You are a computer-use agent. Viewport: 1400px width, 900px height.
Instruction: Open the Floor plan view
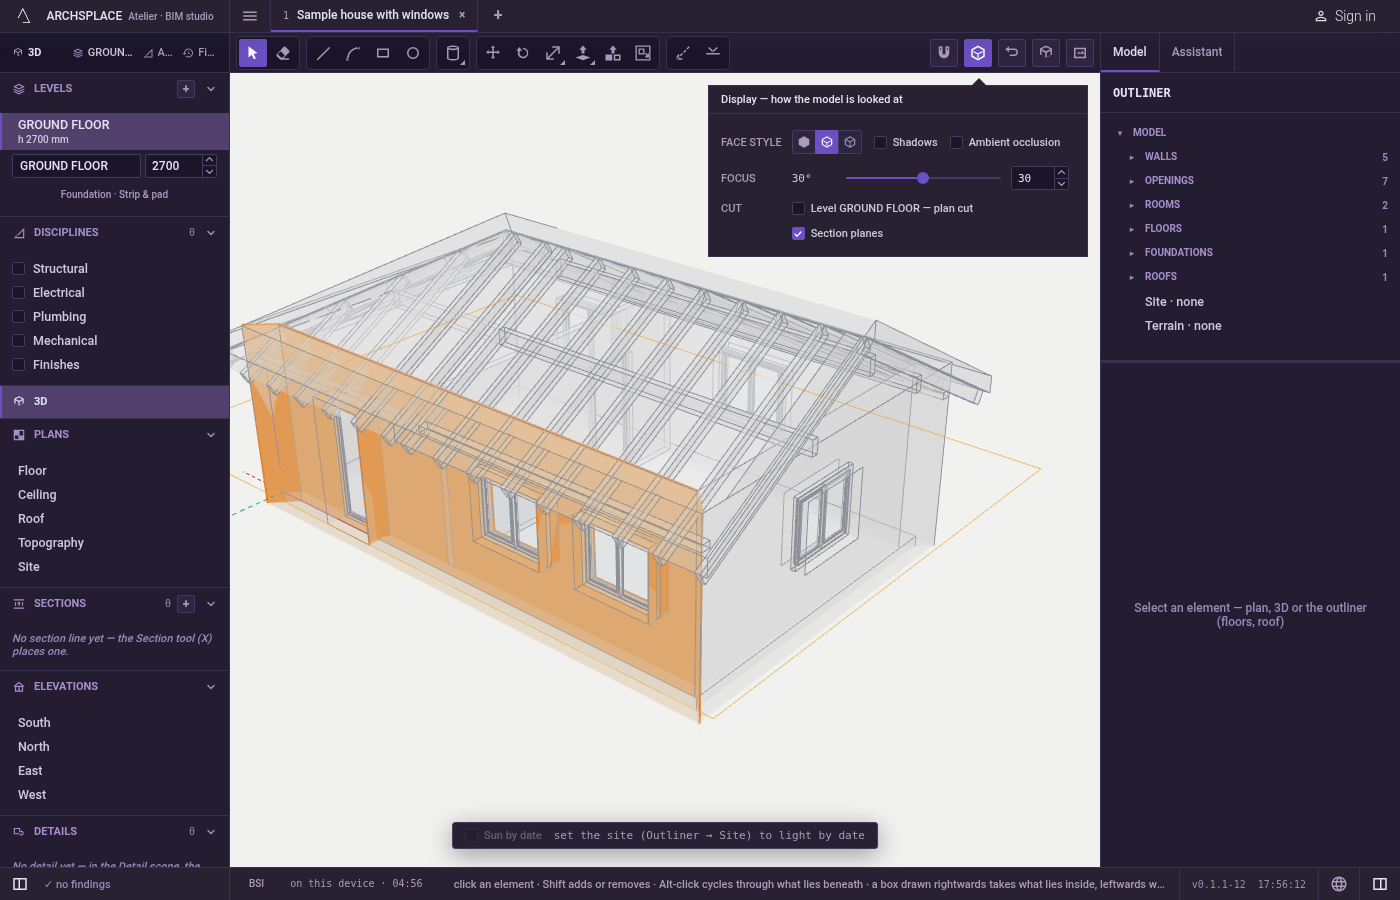coord(32,471)
